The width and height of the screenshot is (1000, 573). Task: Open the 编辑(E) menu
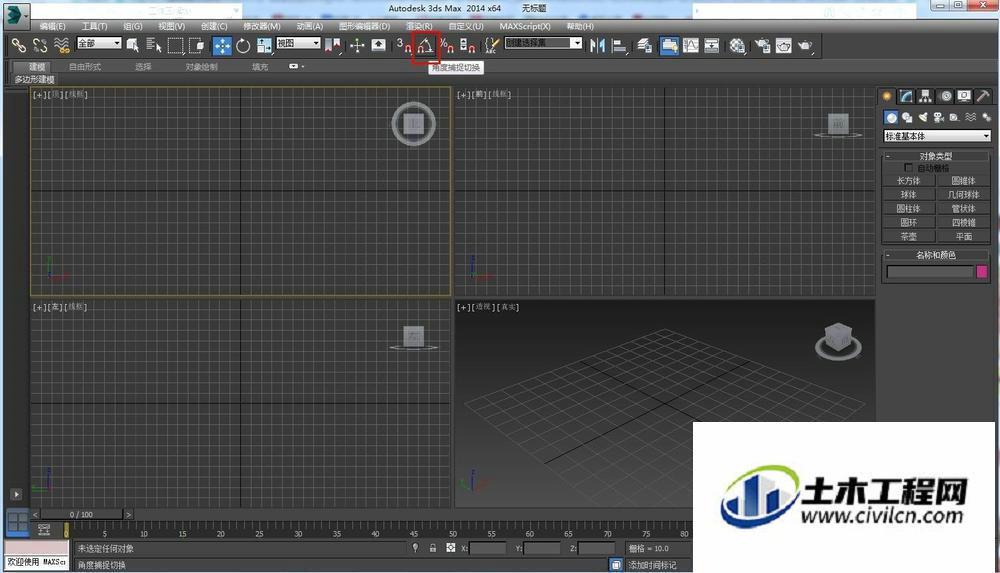(52, 26)
